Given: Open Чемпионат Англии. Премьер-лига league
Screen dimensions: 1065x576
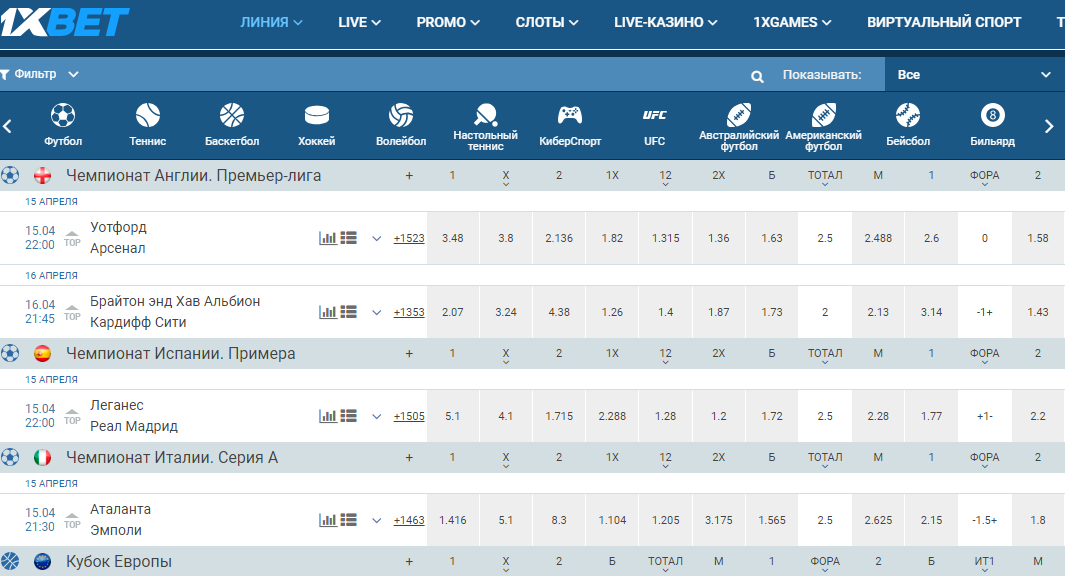Looking at the screenshot, I should (194, 176).
